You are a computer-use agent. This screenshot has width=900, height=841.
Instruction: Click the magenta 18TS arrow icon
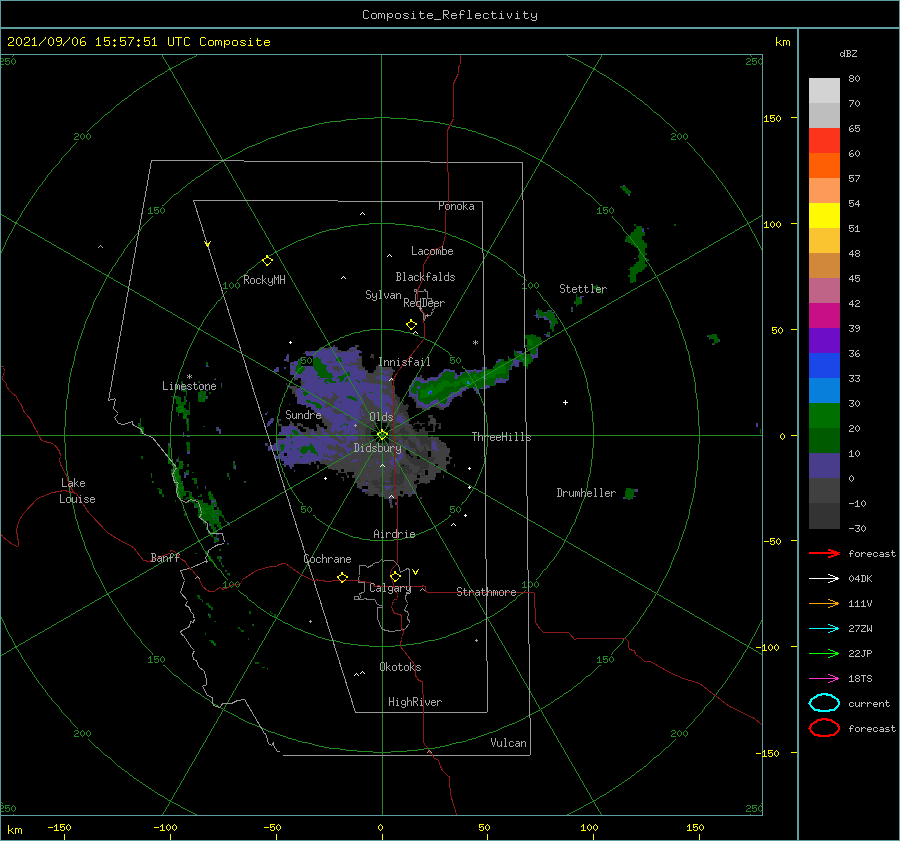coord(824,679)
